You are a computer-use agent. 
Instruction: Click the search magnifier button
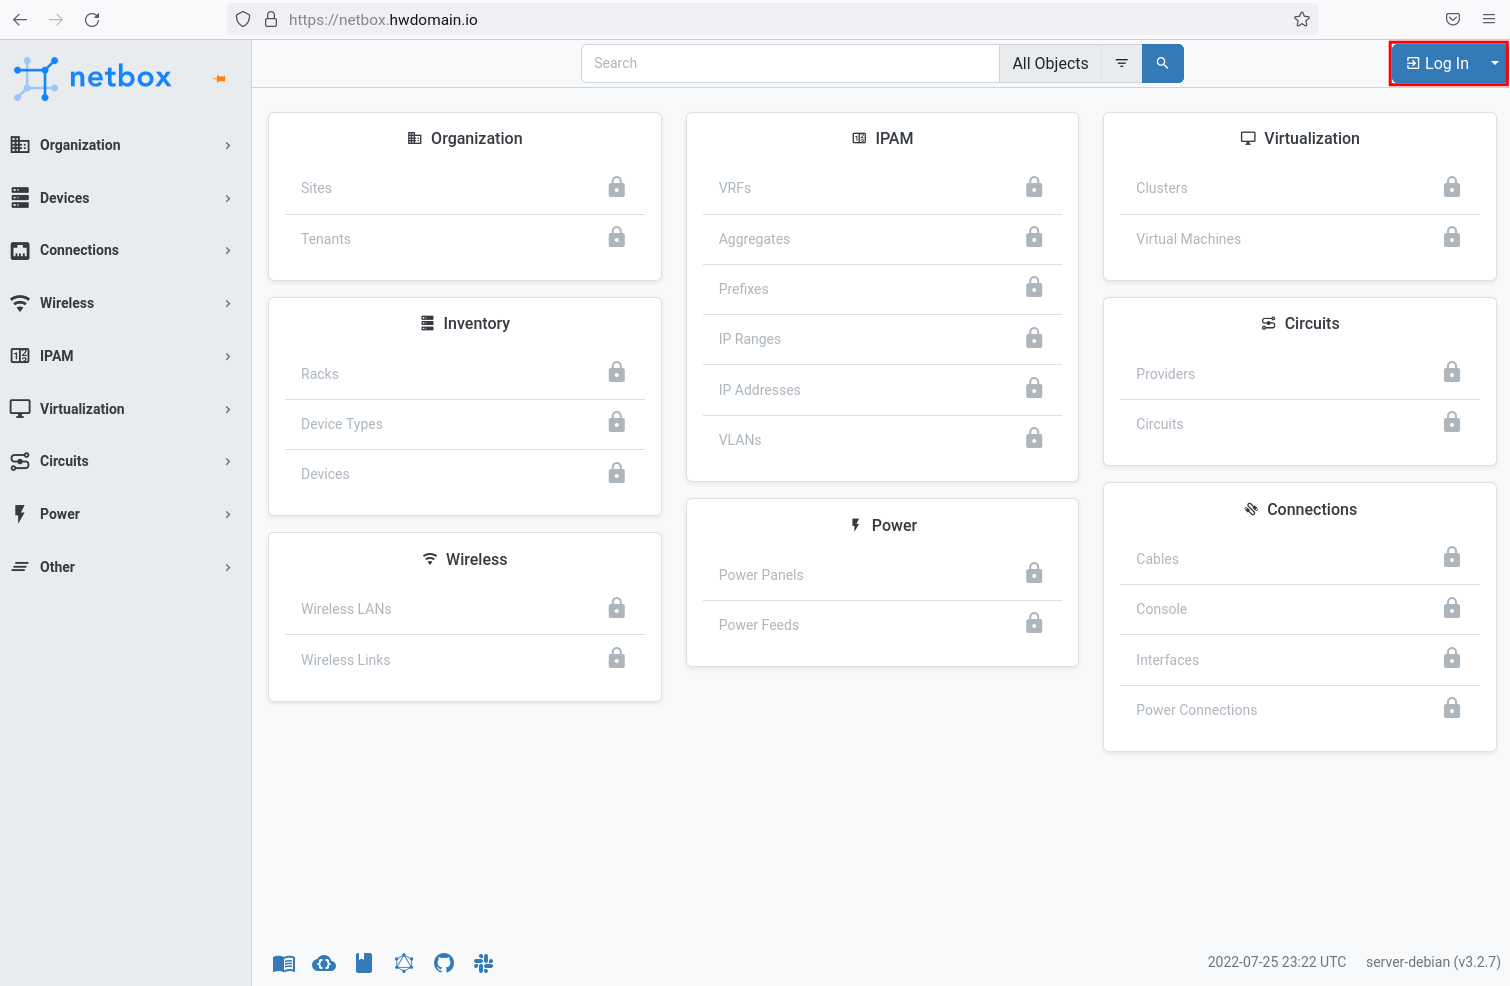pos(1162,63)
